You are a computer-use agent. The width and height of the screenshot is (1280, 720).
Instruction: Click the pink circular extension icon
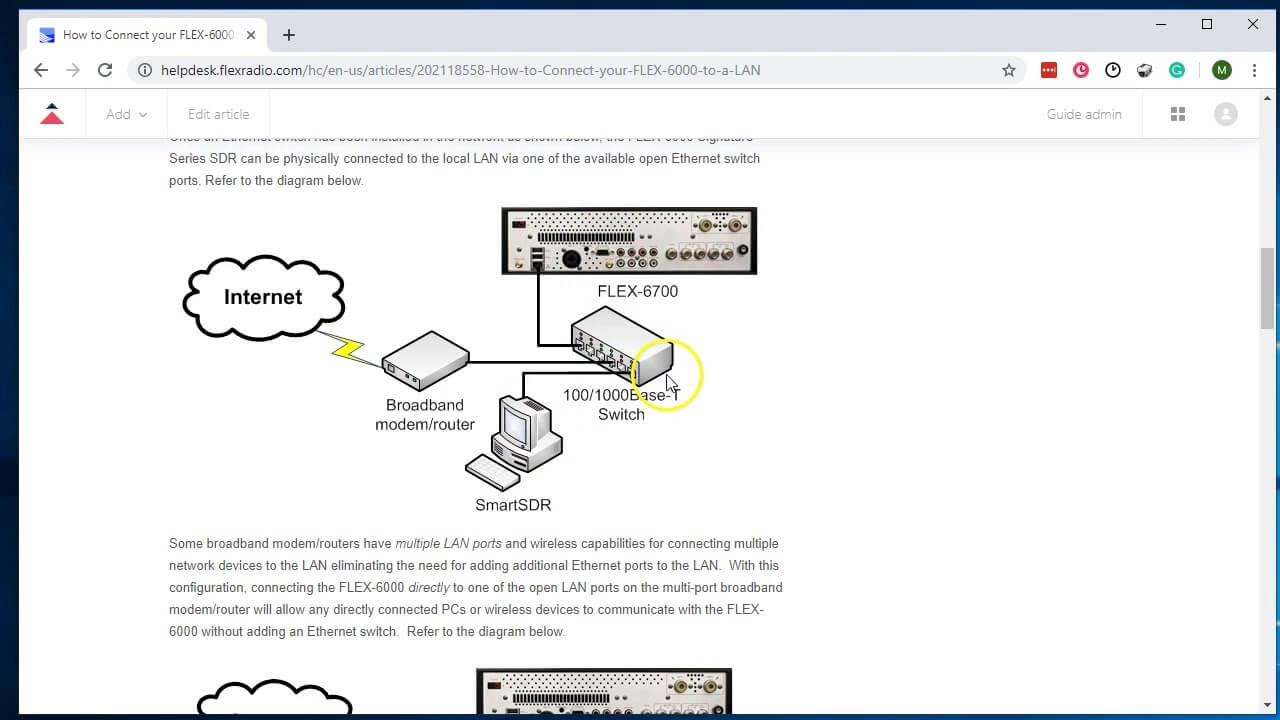(1081, 70)
